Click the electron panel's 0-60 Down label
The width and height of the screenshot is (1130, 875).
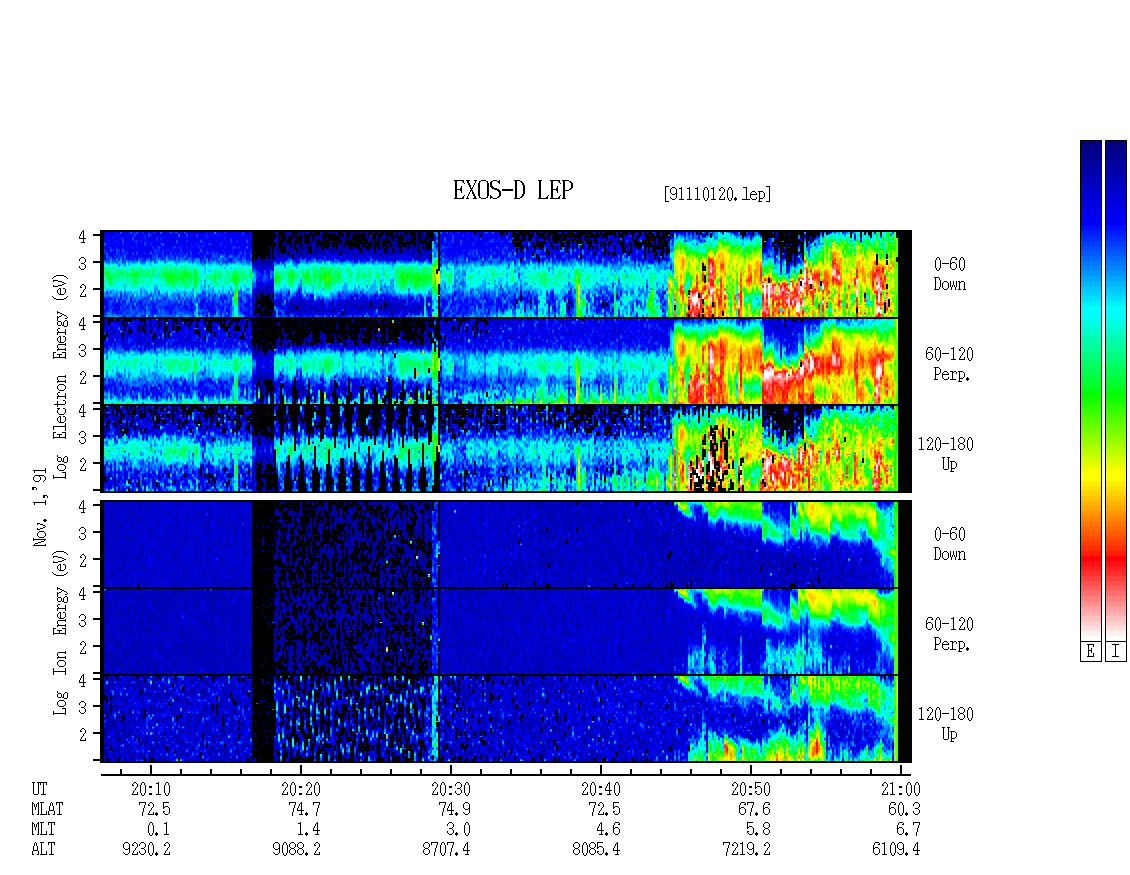(x=949, y=274)
